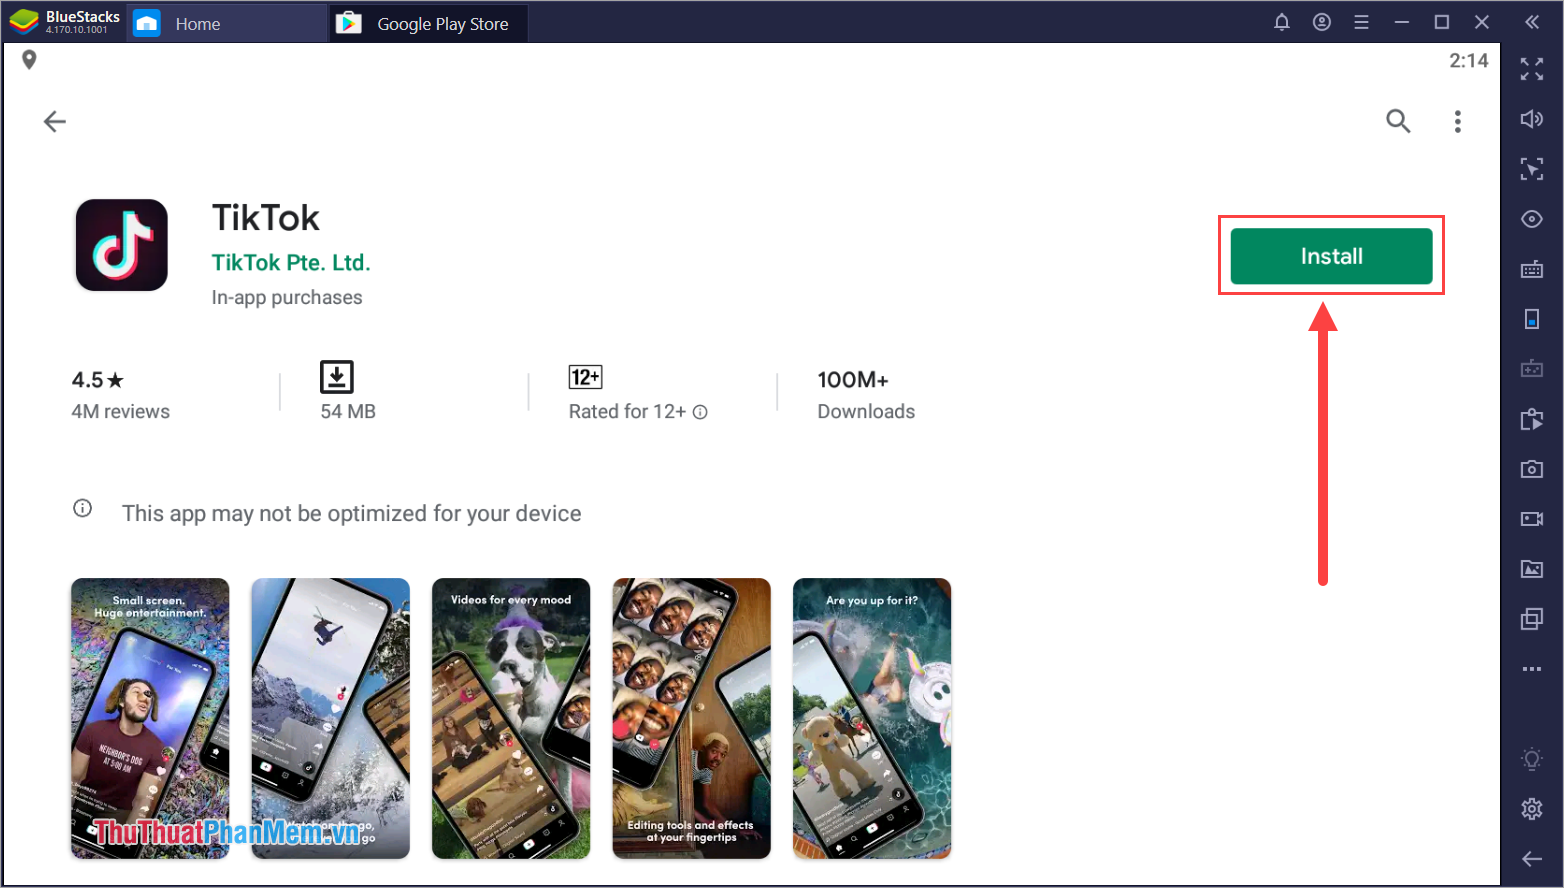Click the Rated for 12+ info icon
This screenshot has height=888, width=1564.
point(700,412)
